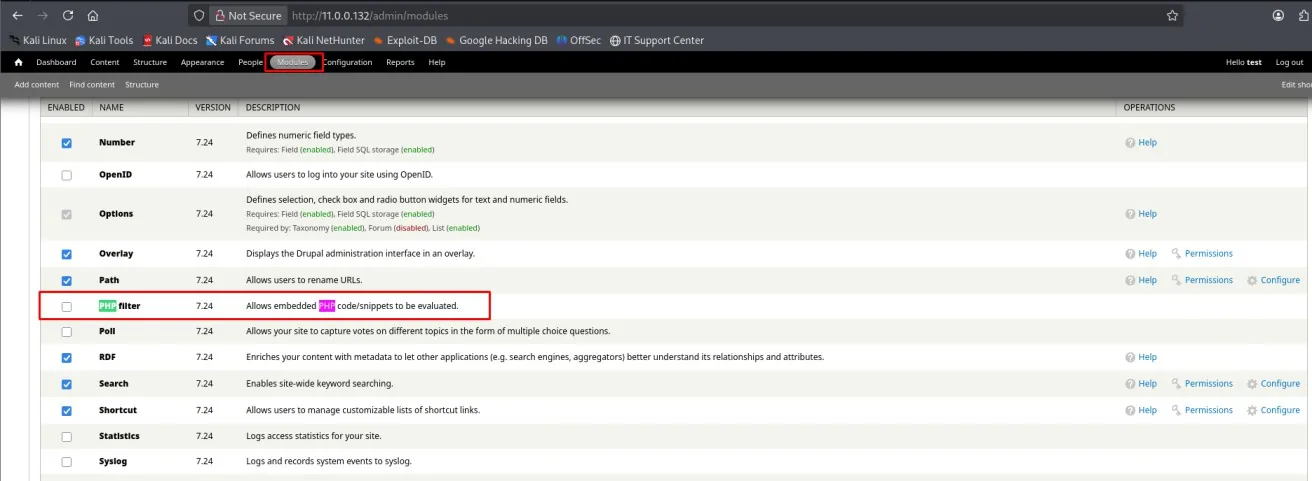Enable the OpenID module checkbox
Viewport: 1312px width, 481px height.
(x=67, y=175)
